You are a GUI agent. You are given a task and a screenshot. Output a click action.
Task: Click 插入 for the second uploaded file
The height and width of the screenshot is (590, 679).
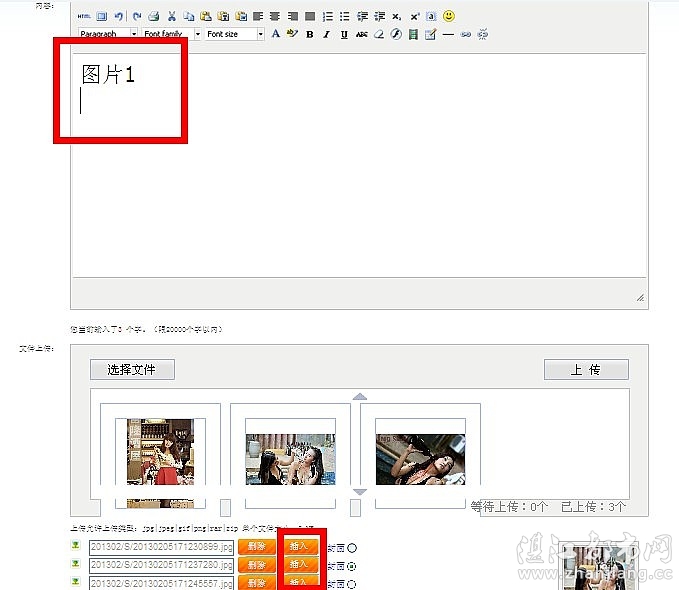(x=300, y=565)
